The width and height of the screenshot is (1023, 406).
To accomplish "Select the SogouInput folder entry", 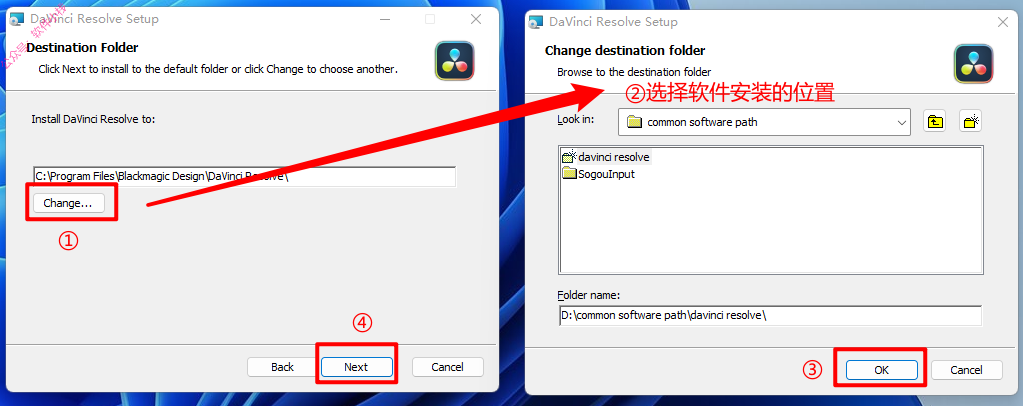I will coord(598,174).
